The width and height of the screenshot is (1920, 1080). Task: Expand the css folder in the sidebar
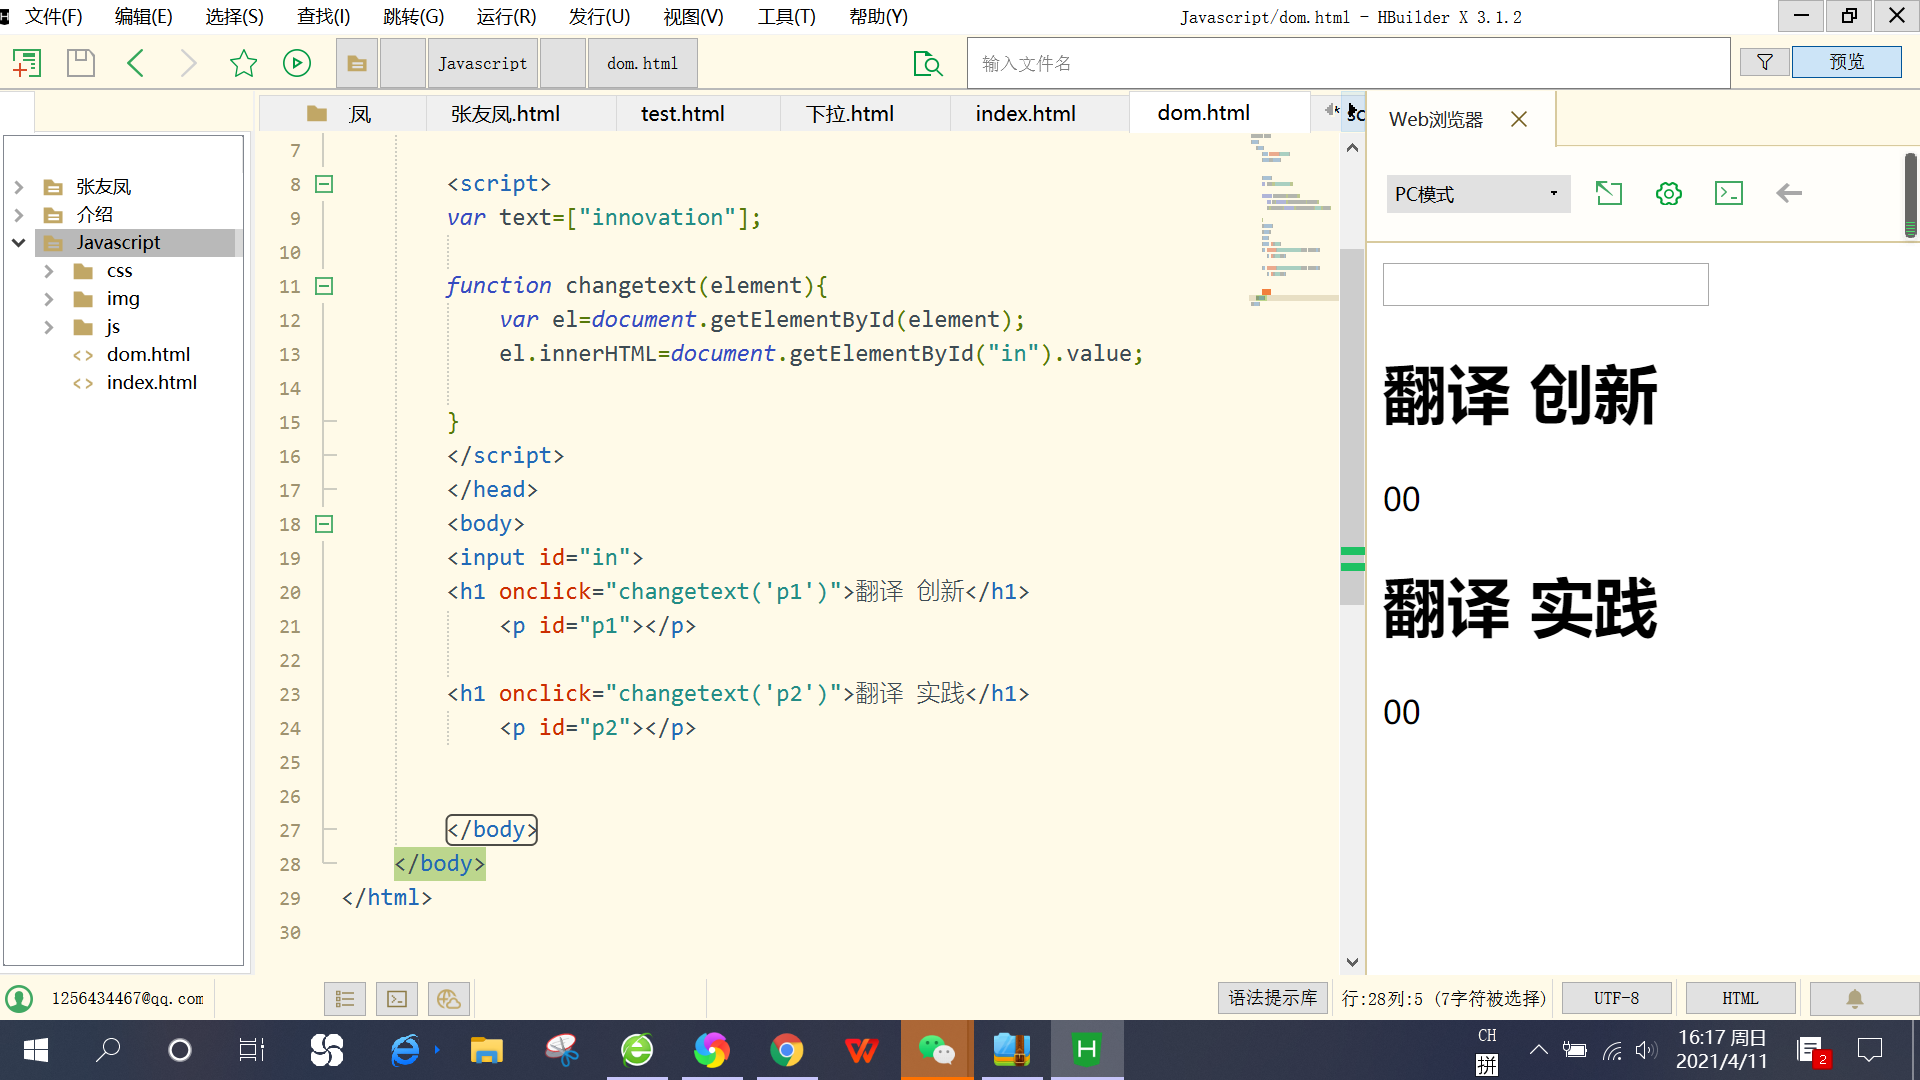[x=49, y=270]
